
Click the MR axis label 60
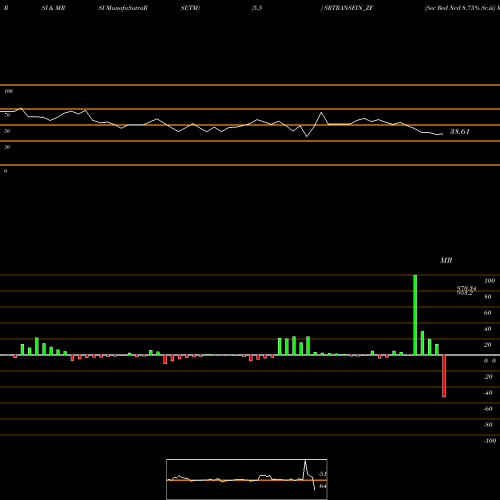[488, 313]
